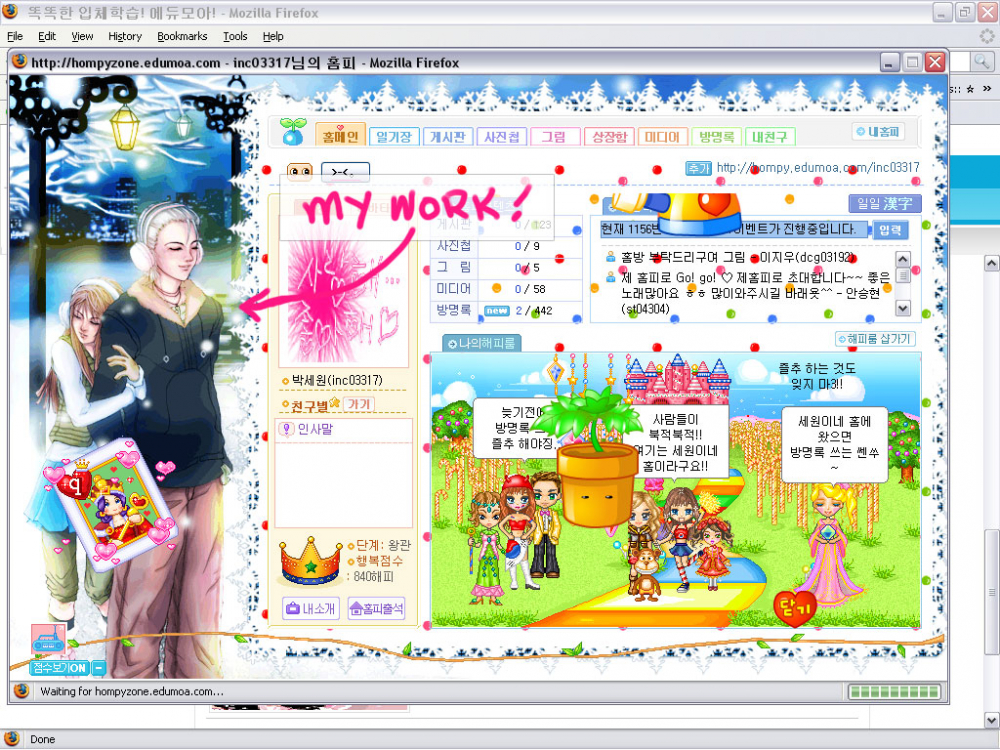
Task: Open the Bookmarks menu
Action: 182,36
